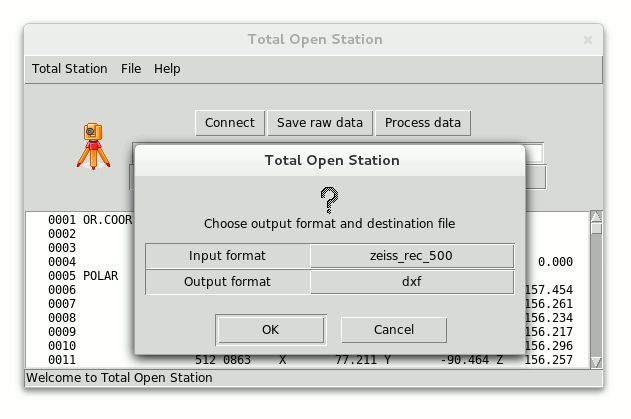Click data line number 0006

point(62,290)
